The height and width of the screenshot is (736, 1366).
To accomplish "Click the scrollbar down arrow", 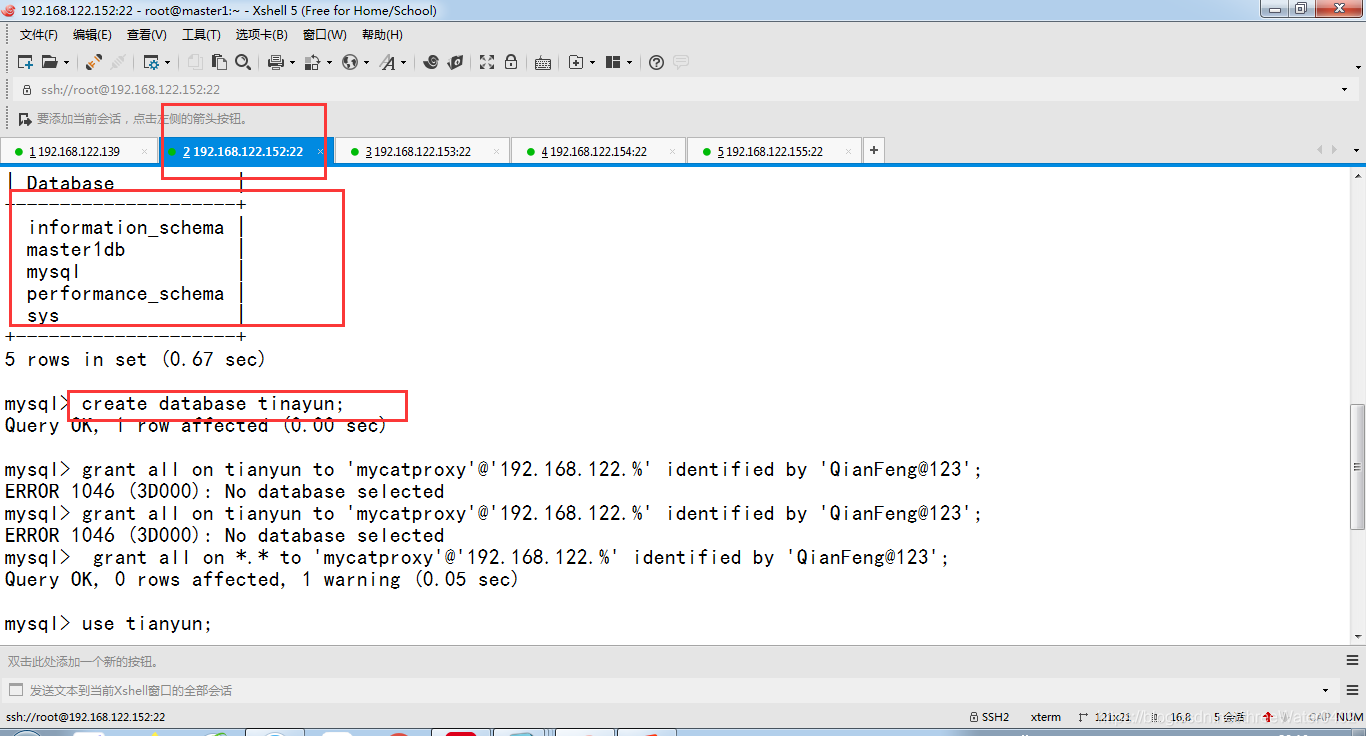I will point(1358,636).
